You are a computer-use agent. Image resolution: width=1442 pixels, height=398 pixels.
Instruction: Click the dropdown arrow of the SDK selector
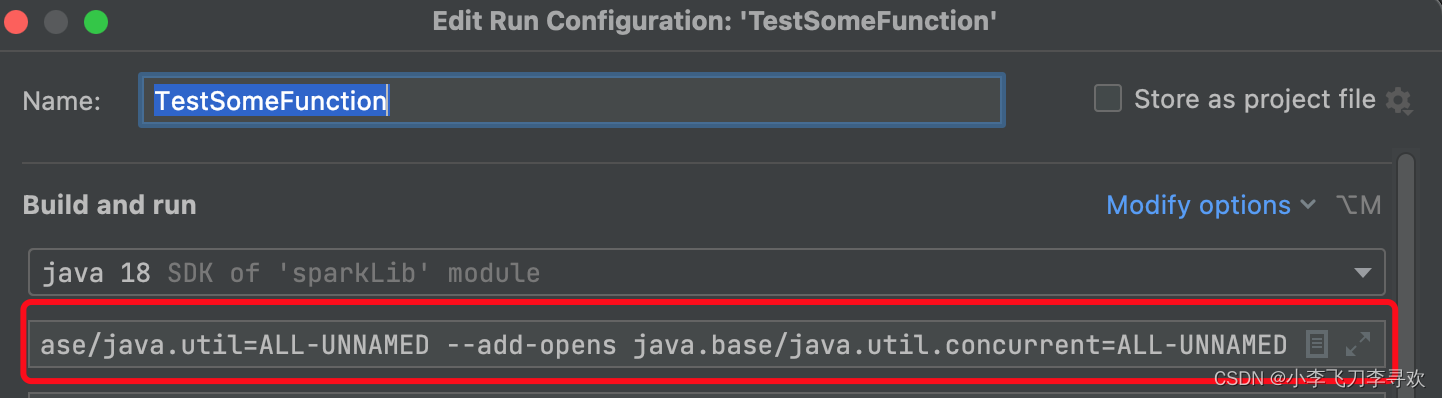[1362, 273]
